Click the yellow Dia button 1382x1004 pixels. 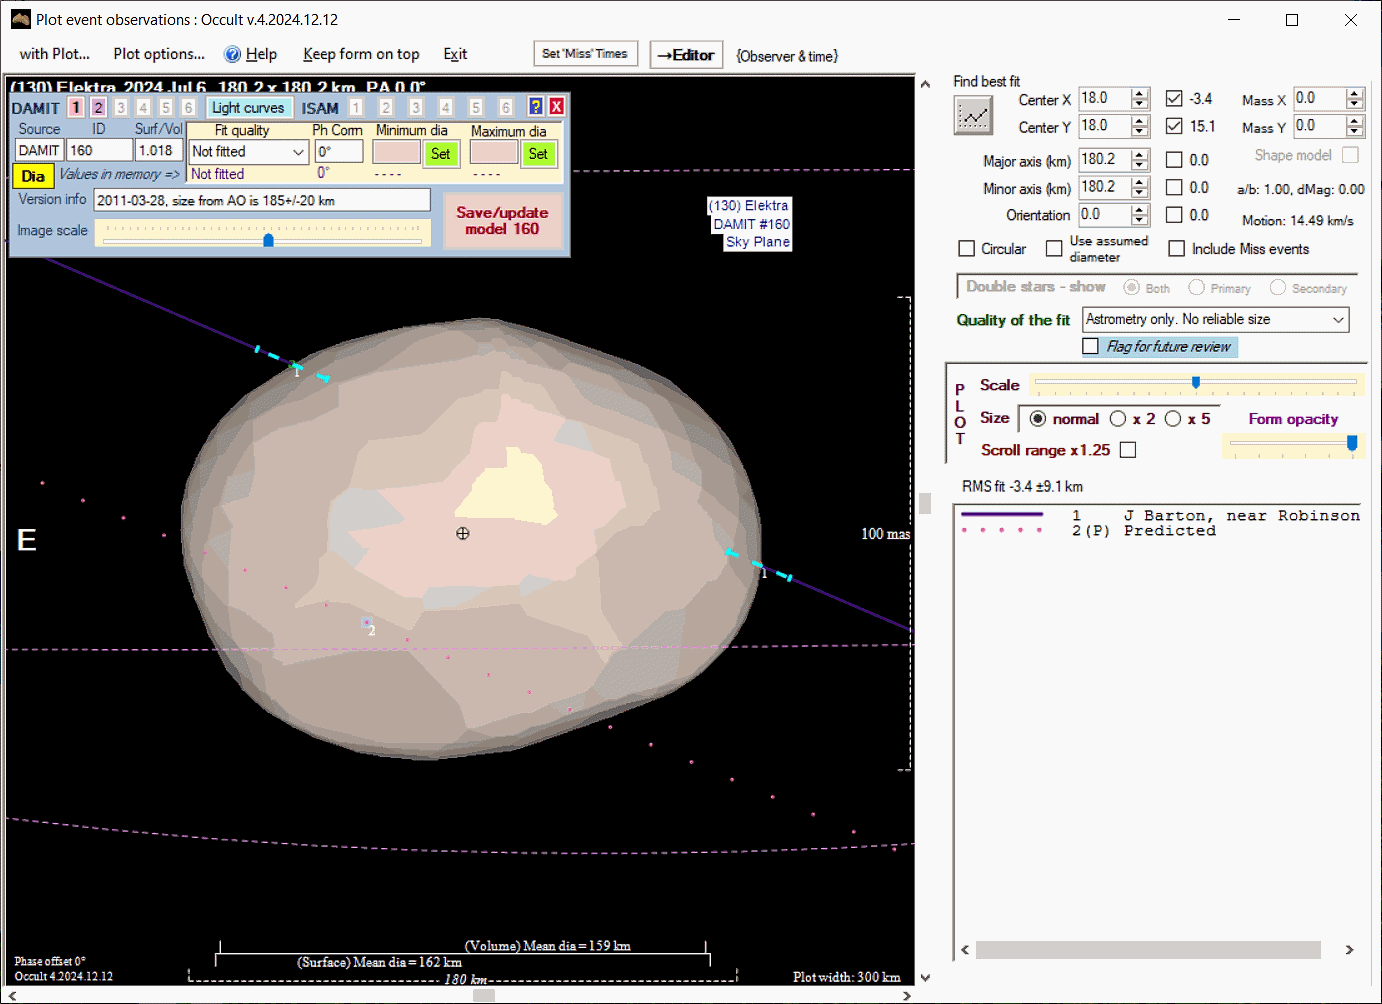point(33,176)
